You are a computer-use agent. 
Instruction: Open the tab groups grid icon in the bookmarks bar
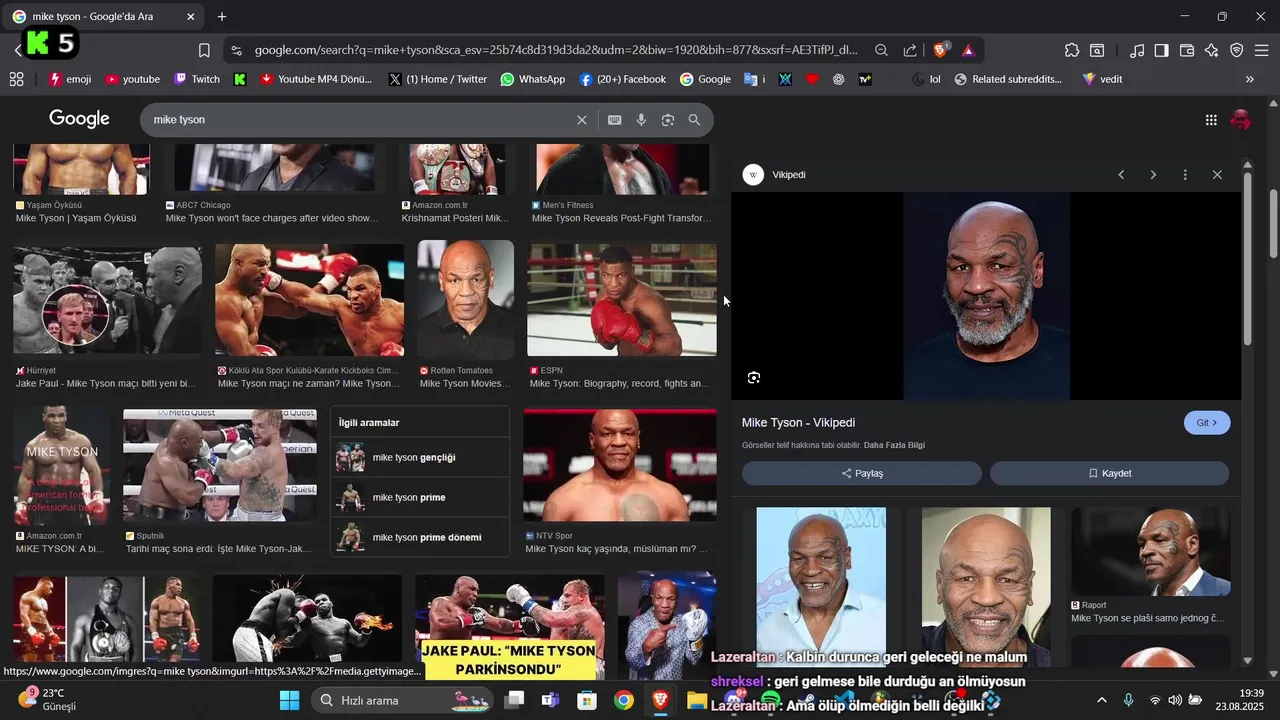pyautogui.click(x=16, y=79)
